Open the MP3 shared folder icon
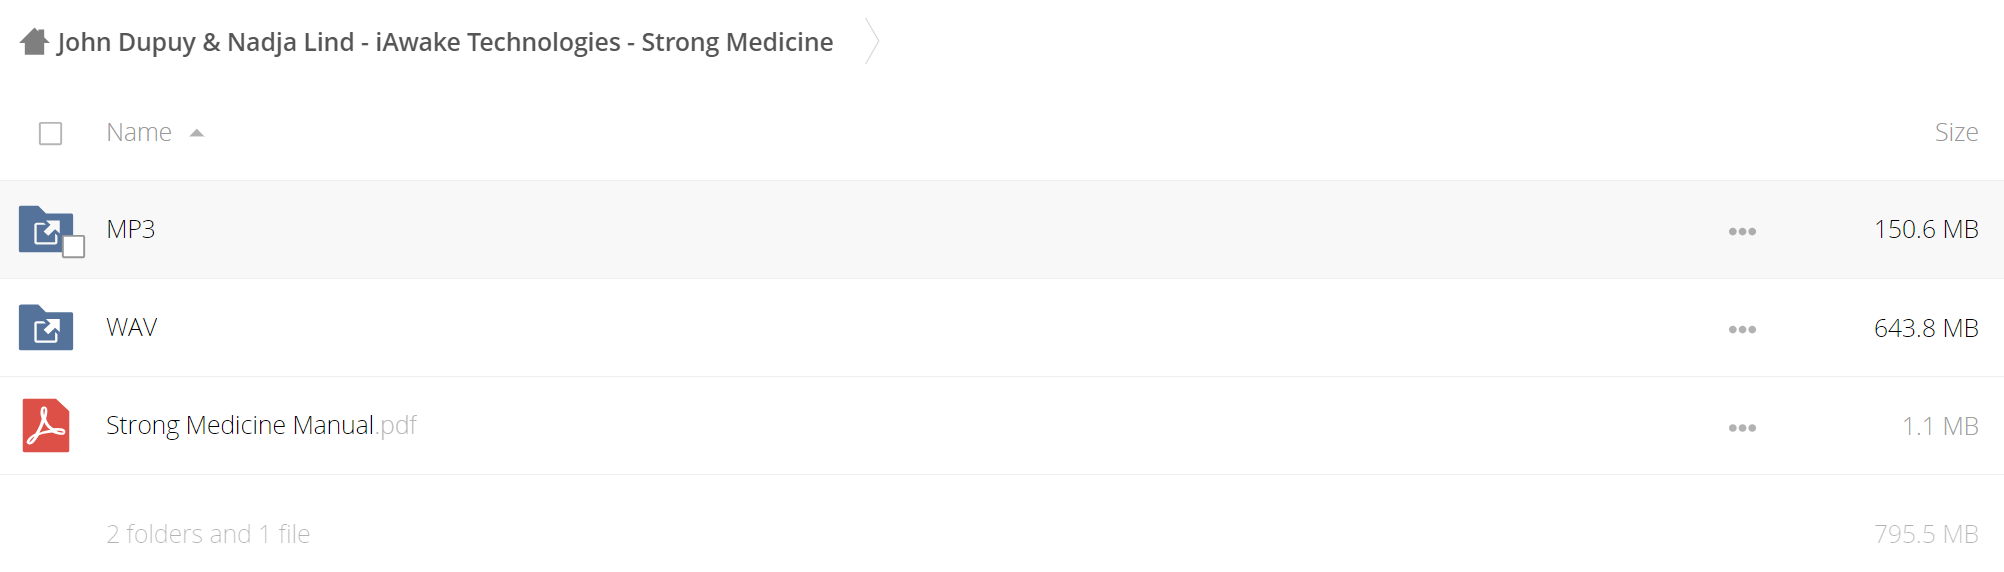2004x572 pixels. pos(46,229)
